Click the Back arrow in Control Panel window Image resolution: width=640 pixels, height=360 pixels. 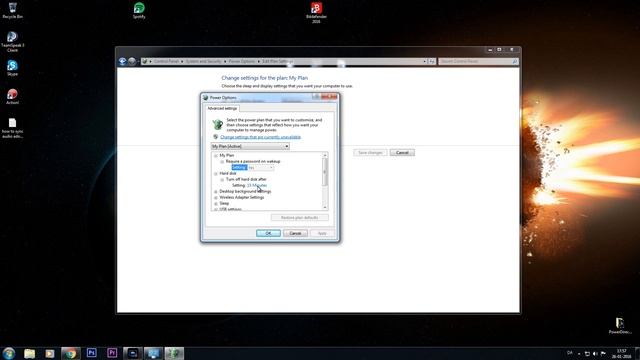(x=122, y=61)
